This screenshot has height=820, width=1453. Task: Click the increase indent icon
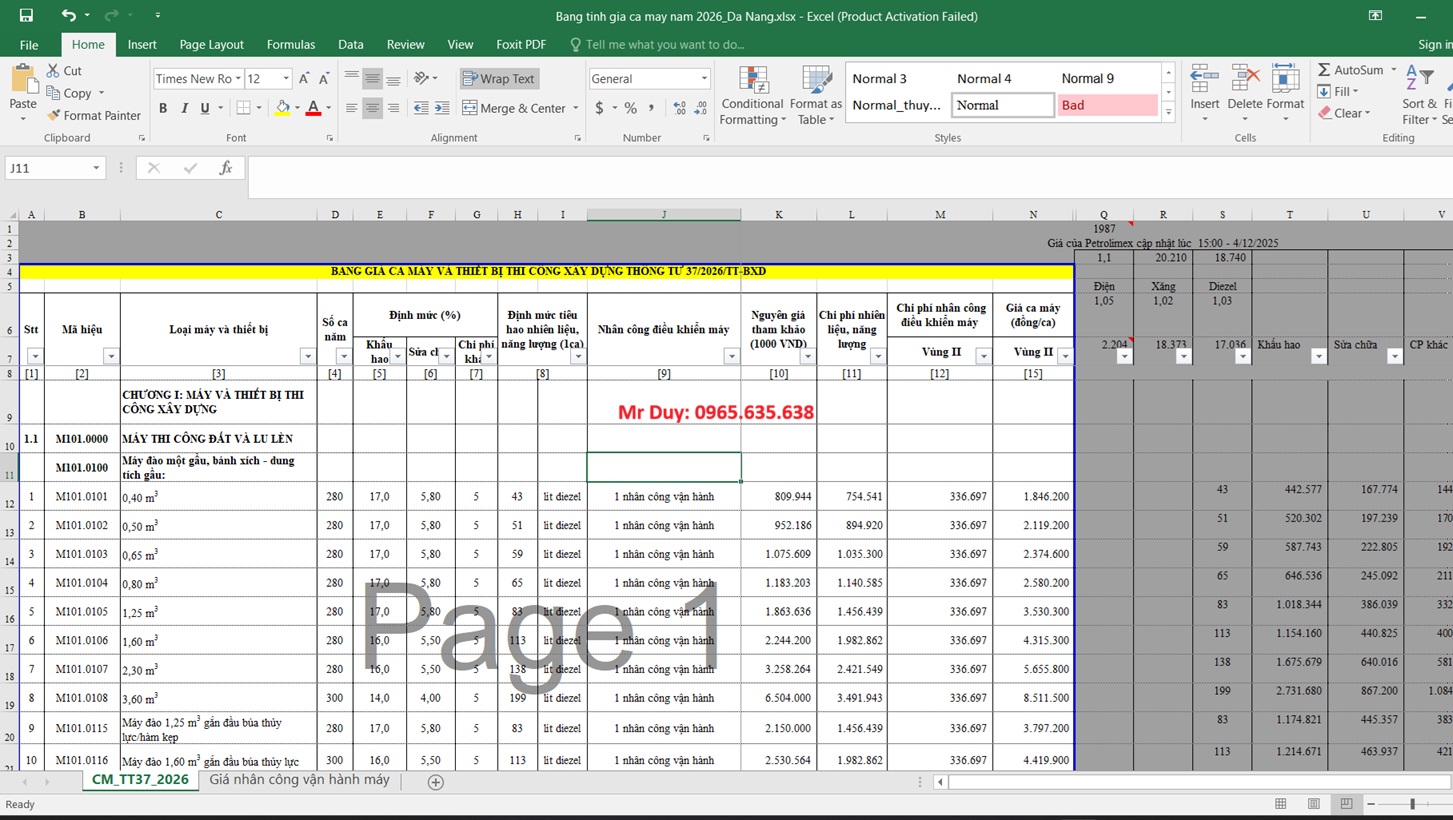[x=442, y=108]
